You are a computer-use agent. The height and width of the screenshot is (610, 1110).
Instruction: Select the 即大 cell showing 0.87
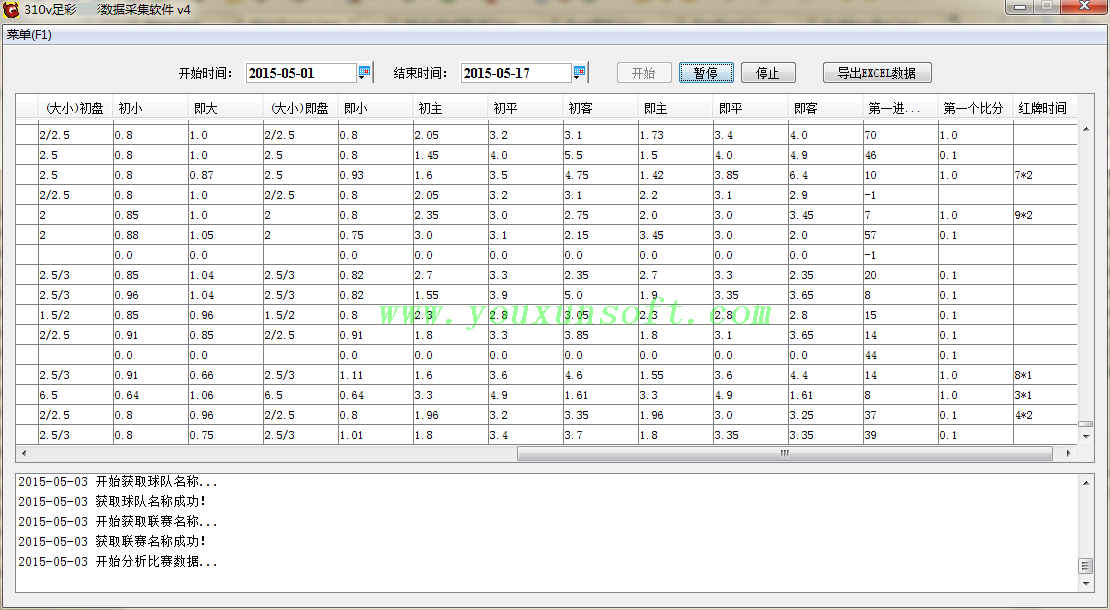(226, 175)
